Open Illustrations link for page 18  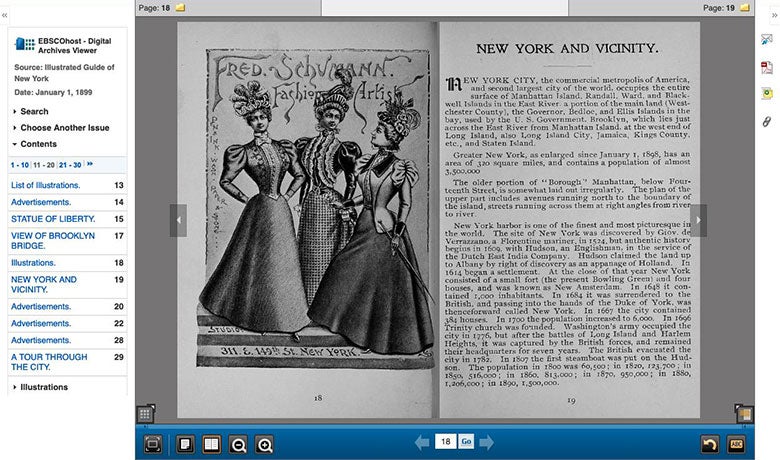click(x=33, y=263)
